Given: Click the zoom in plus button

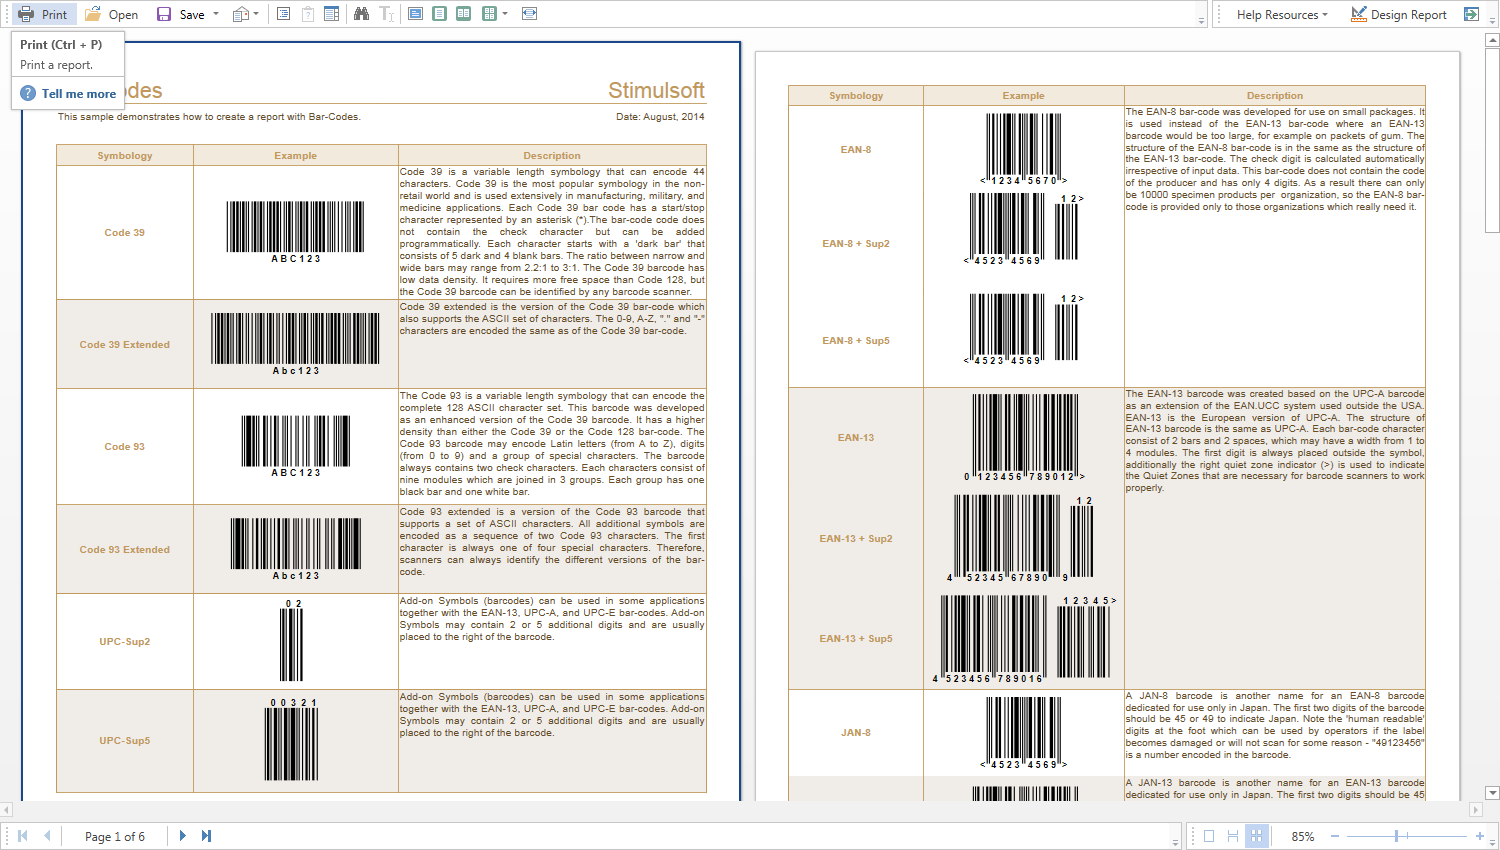Looking at the screenshot, I should tap(1479, 836).
